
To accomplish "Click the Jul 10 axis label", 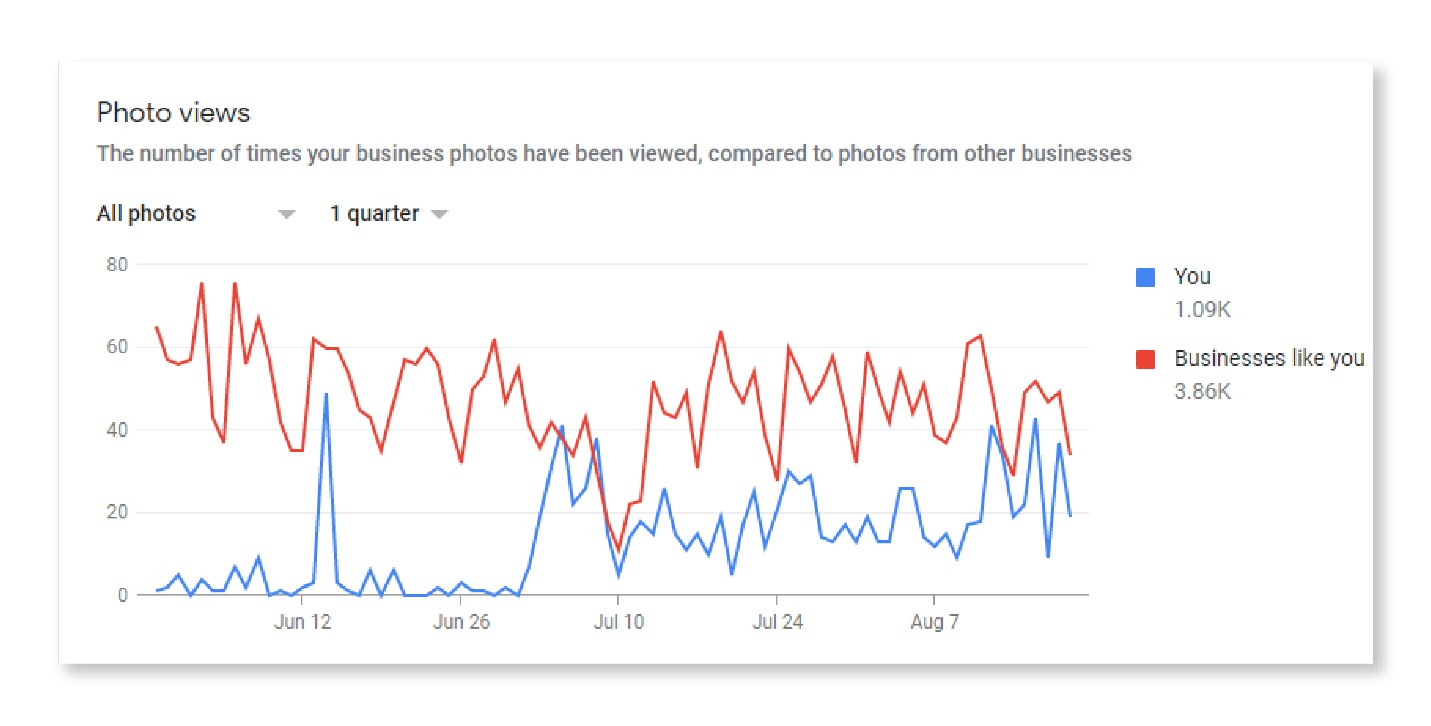I will click(619, 620).
